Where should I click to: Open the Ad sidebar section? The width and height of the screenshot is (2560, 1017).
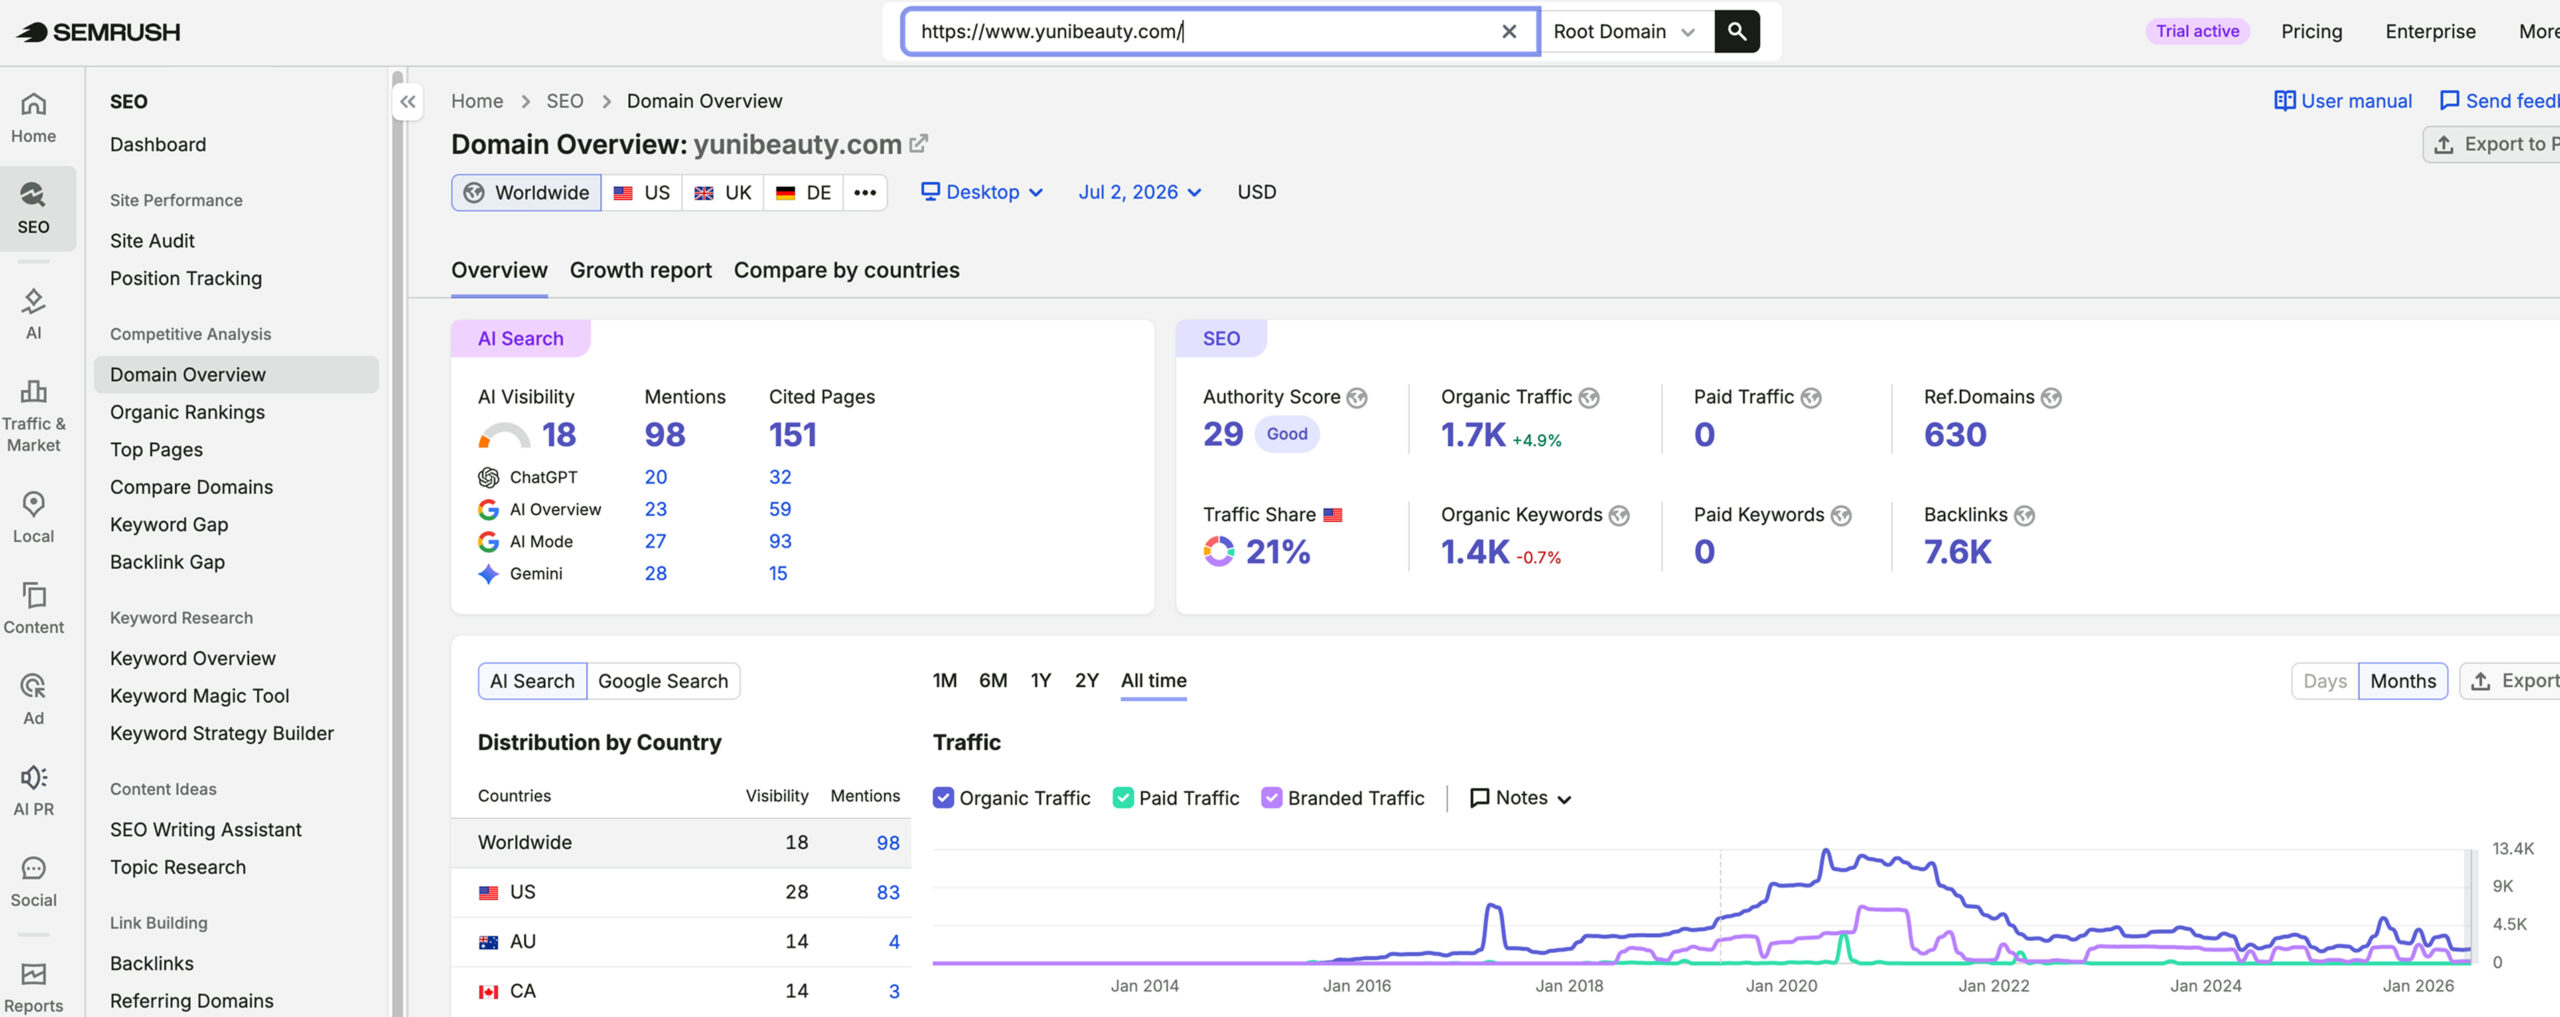pos(34,699)
